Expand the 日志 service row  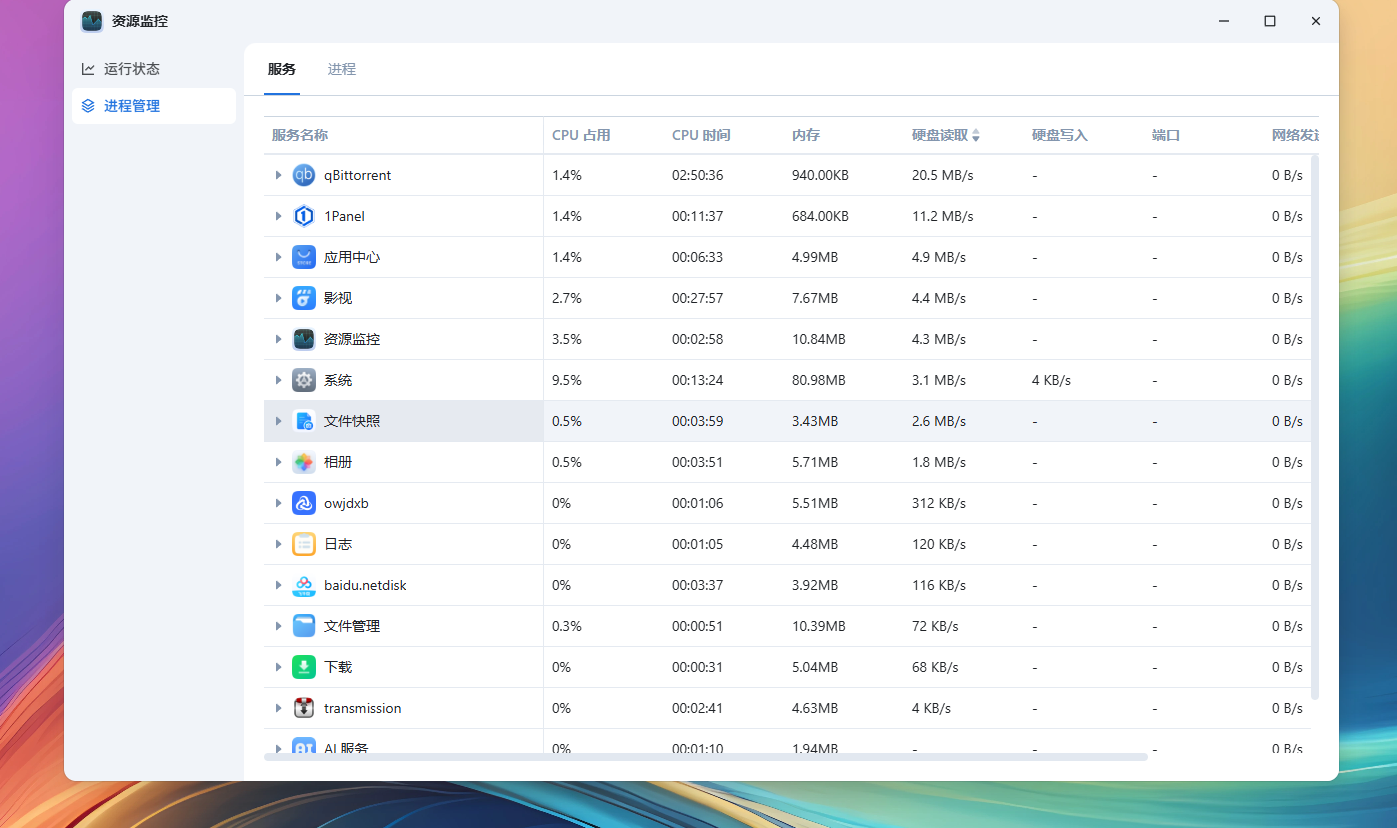278,544
